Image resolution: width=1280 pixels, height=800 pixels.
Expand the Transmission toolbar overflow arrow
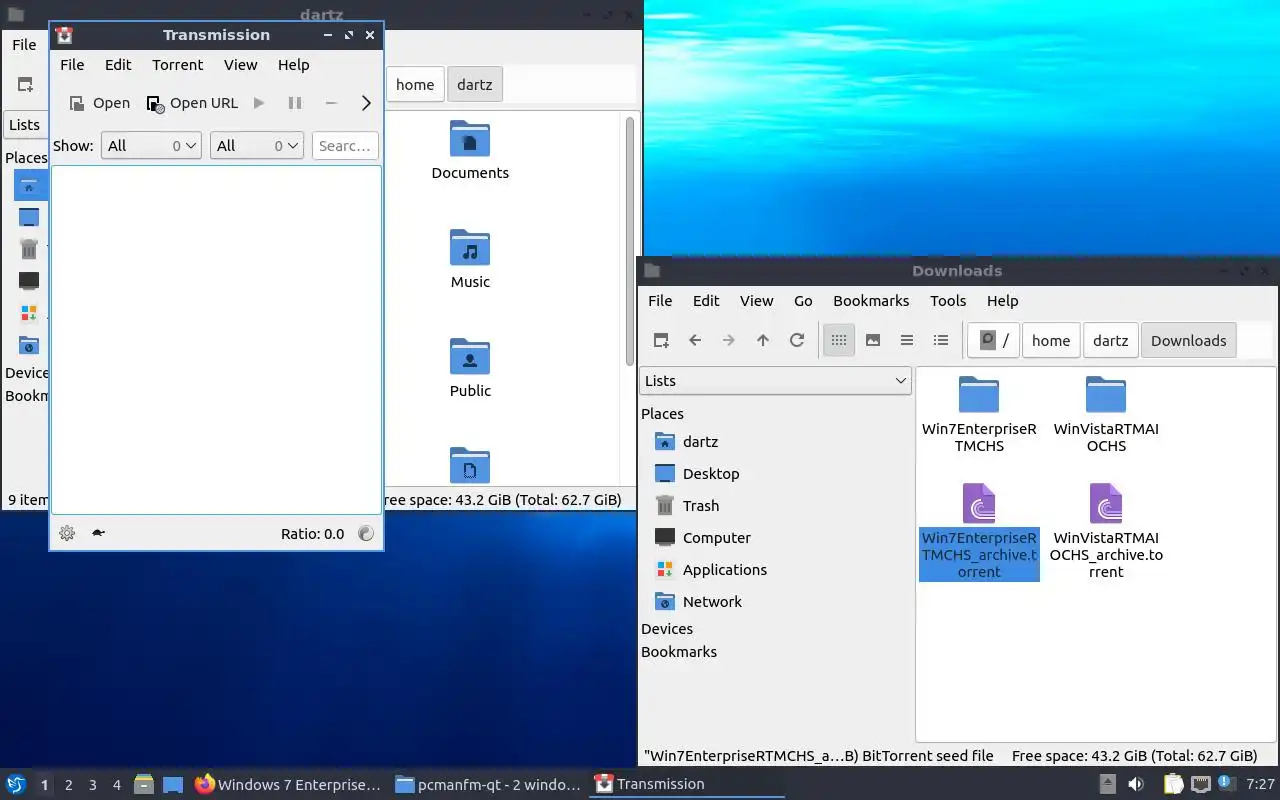tap(366, 103)
